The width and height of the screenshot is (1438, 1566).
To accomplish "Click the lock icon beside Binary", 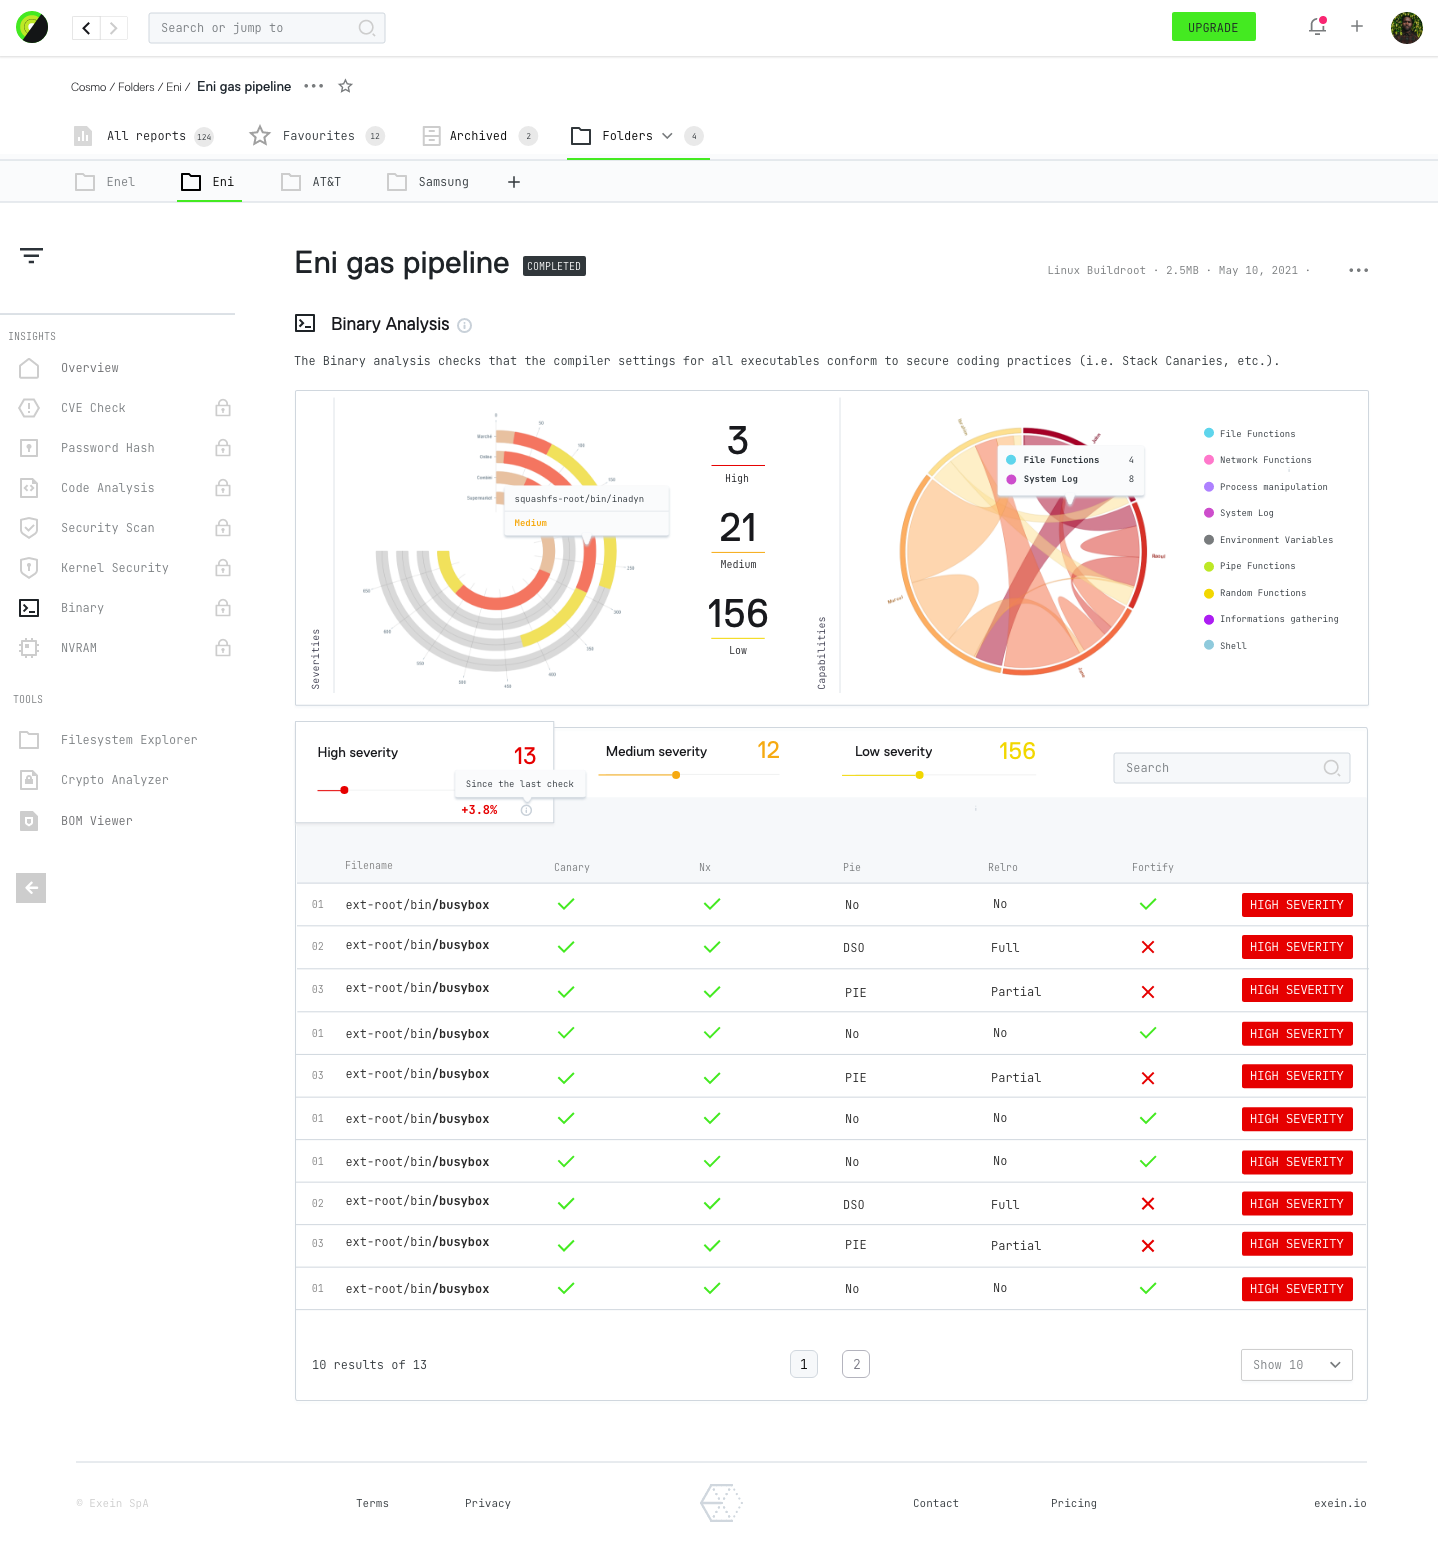I will 223,608.
